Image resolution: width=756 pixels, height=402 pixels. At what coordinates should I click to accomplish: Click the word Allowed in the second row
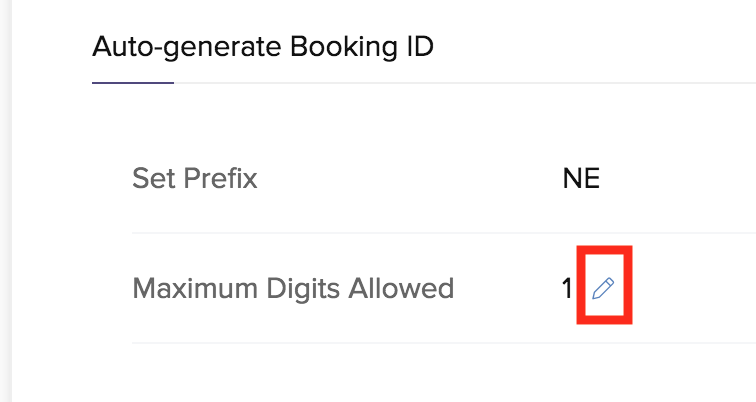401,288
